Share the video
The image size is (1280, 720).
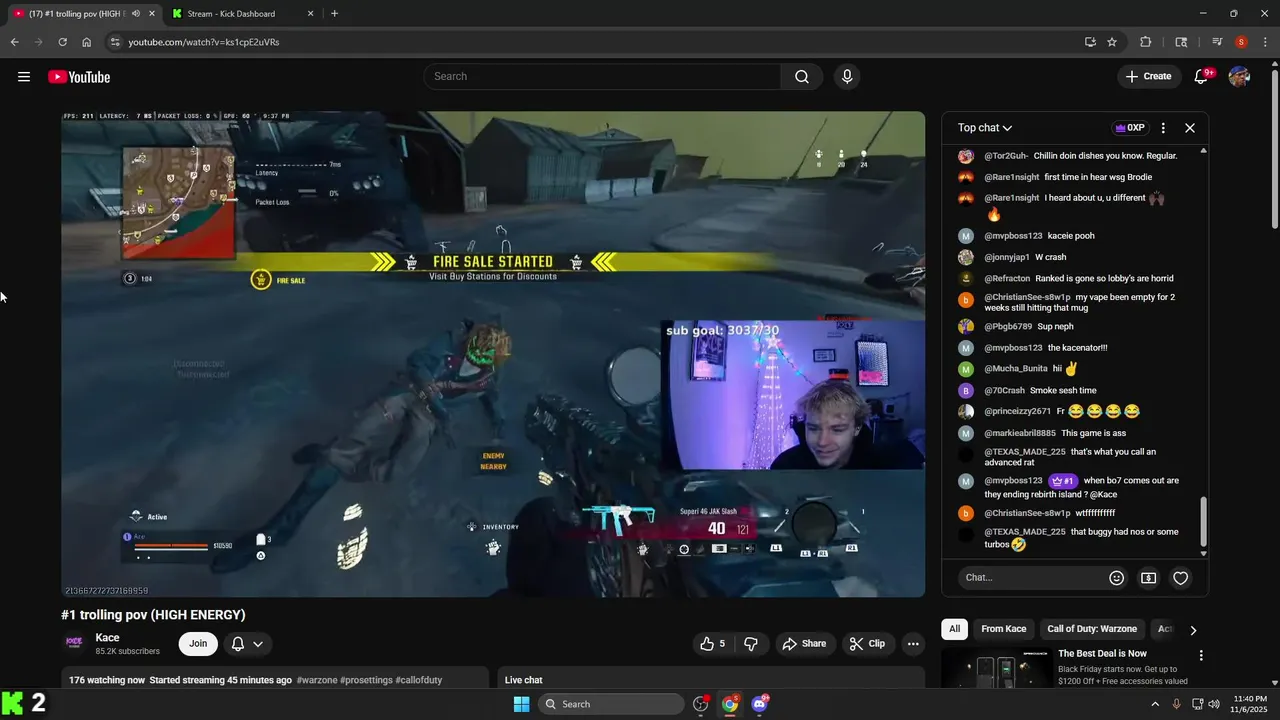tap(804, 644)
